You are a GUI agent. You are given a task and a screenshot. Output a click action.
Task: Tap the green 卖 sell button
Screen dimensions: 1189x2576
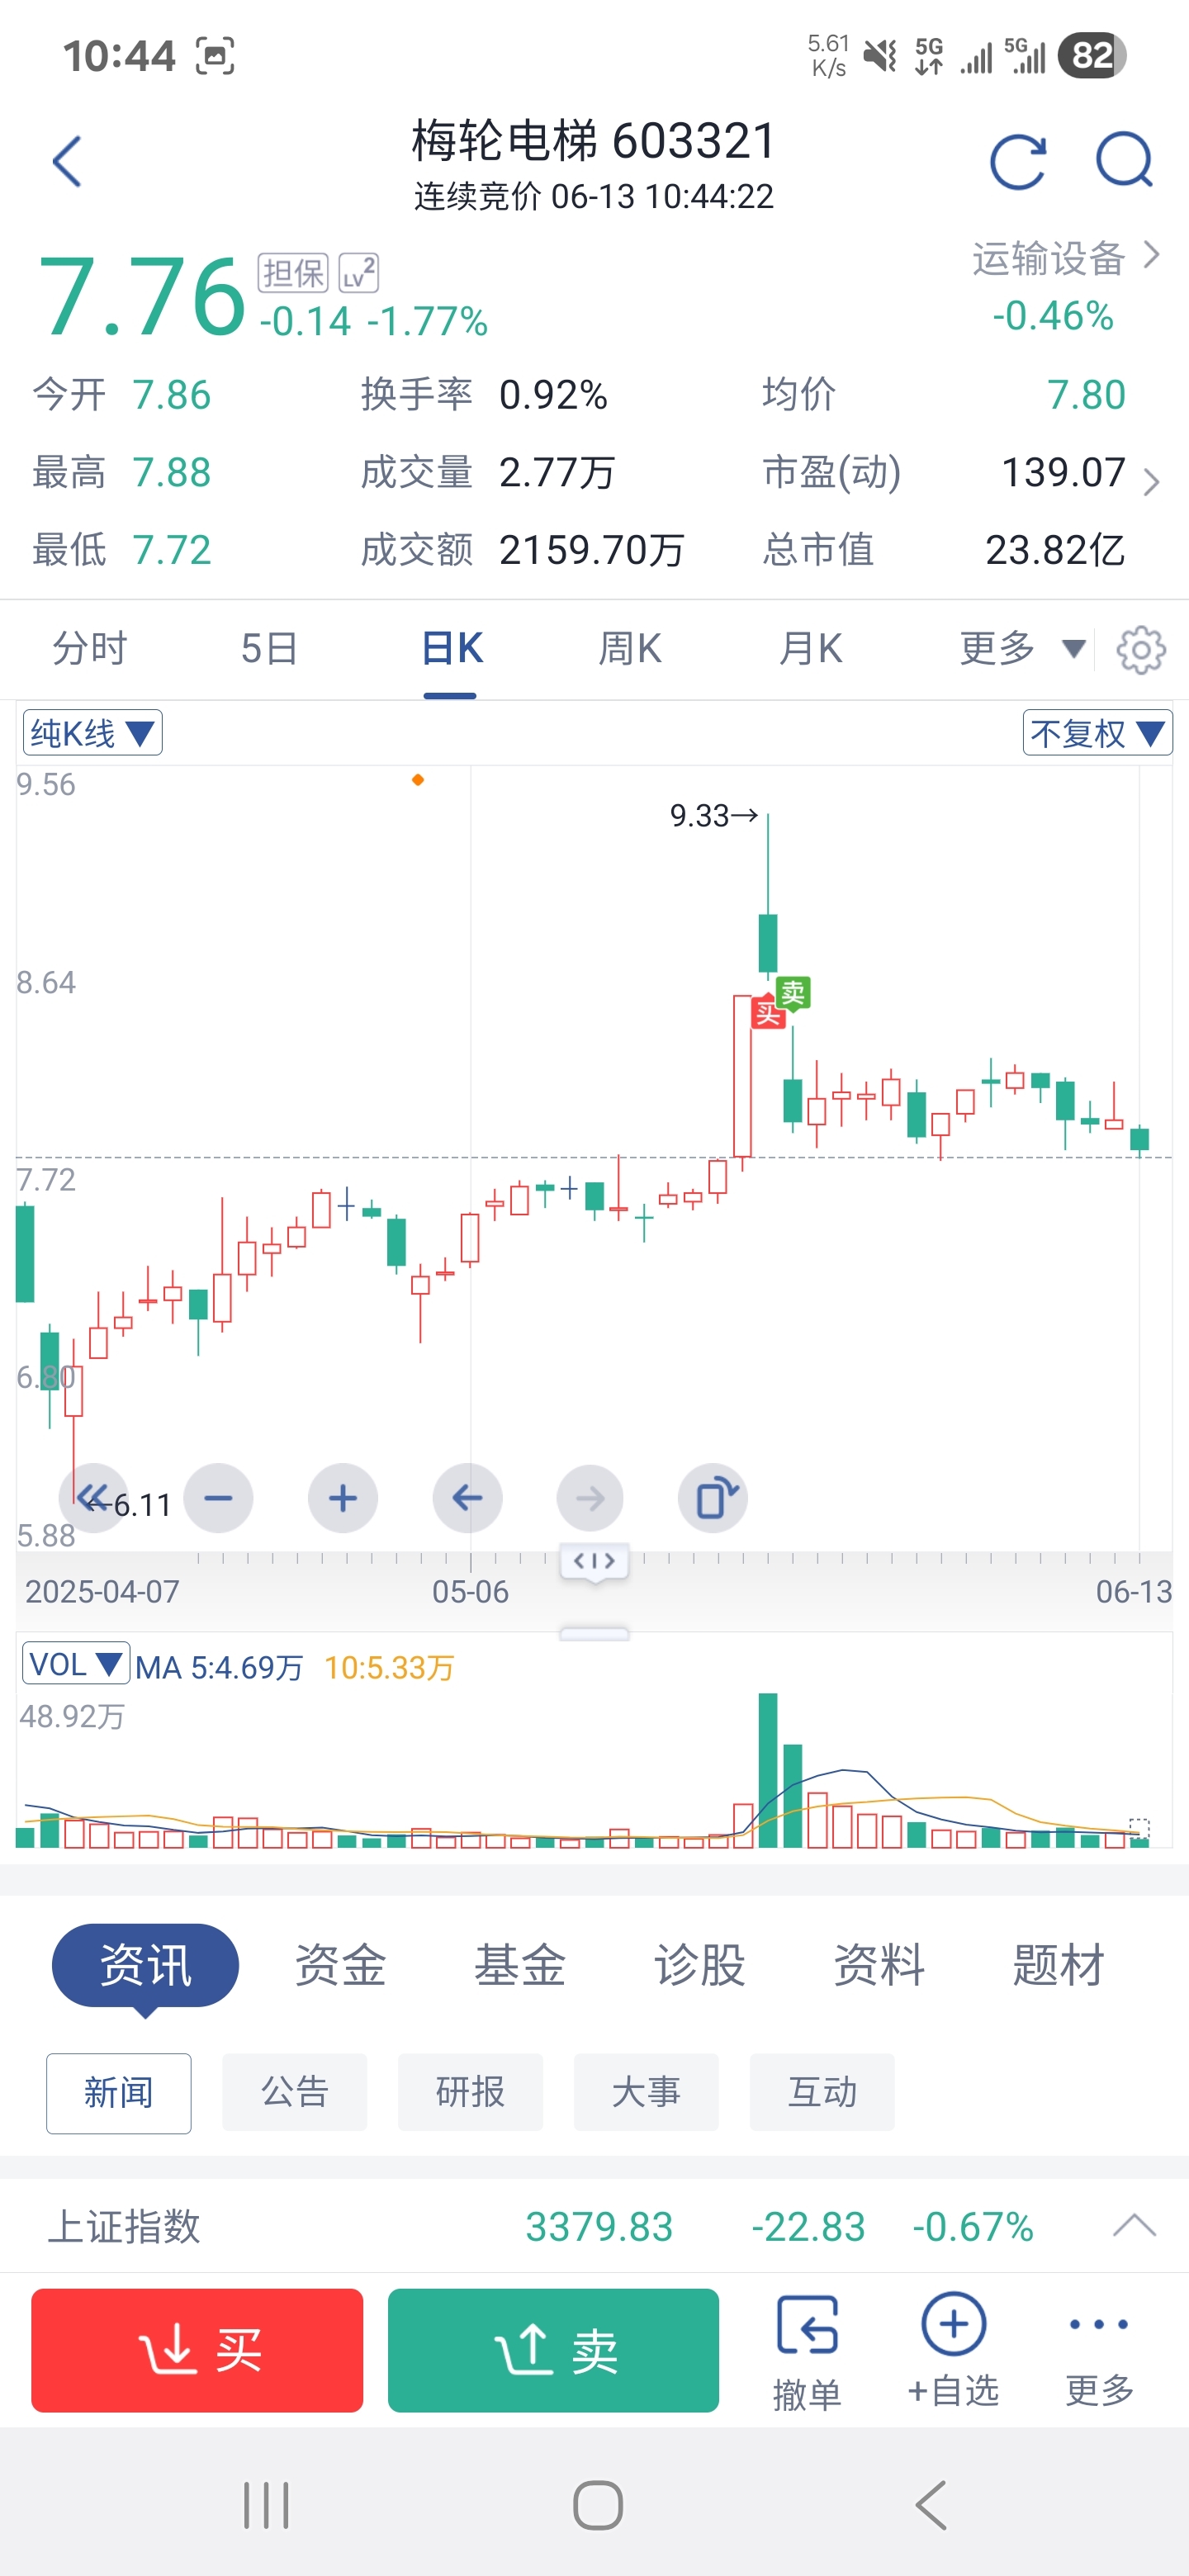(x=553, y=2350)
